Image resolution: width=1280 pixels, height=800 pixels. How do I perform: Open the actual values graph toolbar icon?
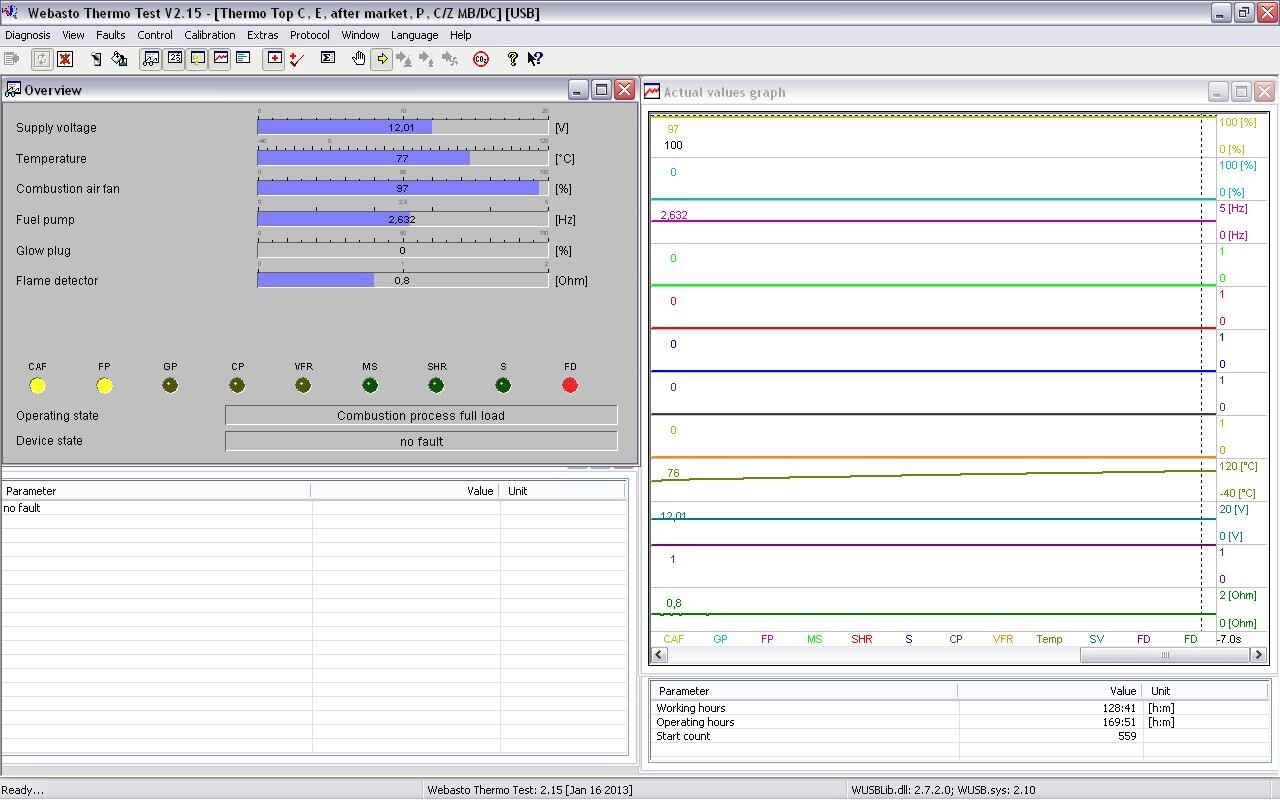coord(220,59)
